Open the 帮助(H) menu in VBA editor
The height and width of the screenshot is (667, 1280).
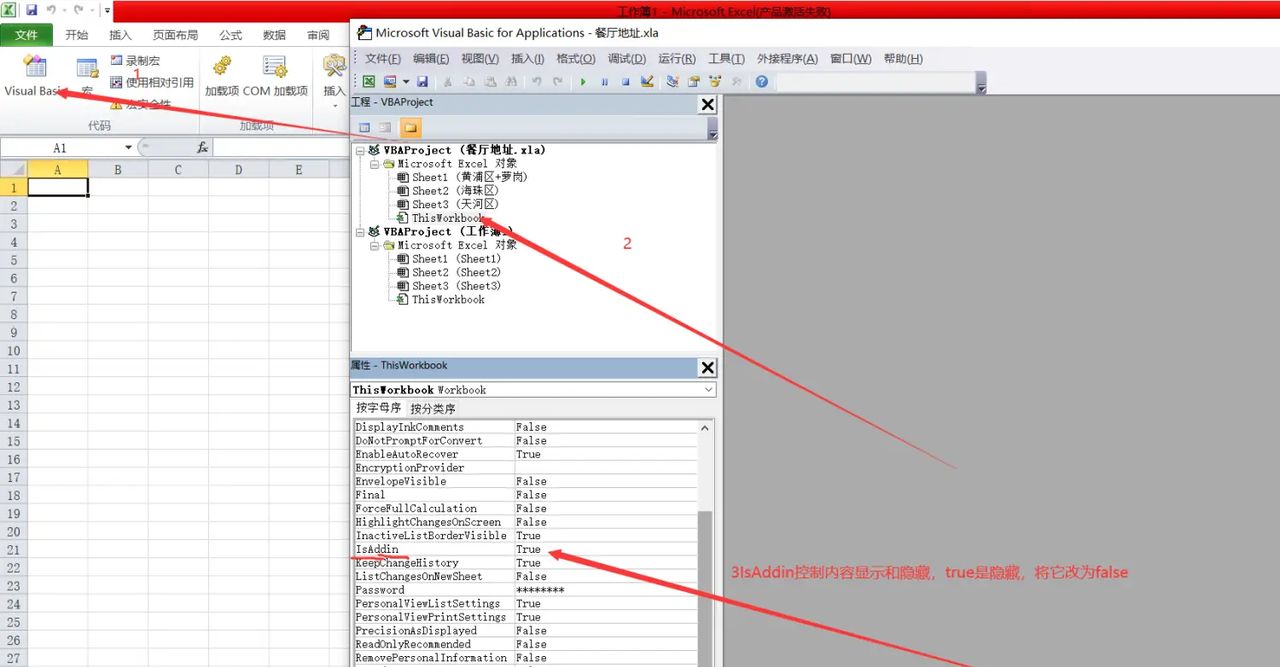[903, 59]
